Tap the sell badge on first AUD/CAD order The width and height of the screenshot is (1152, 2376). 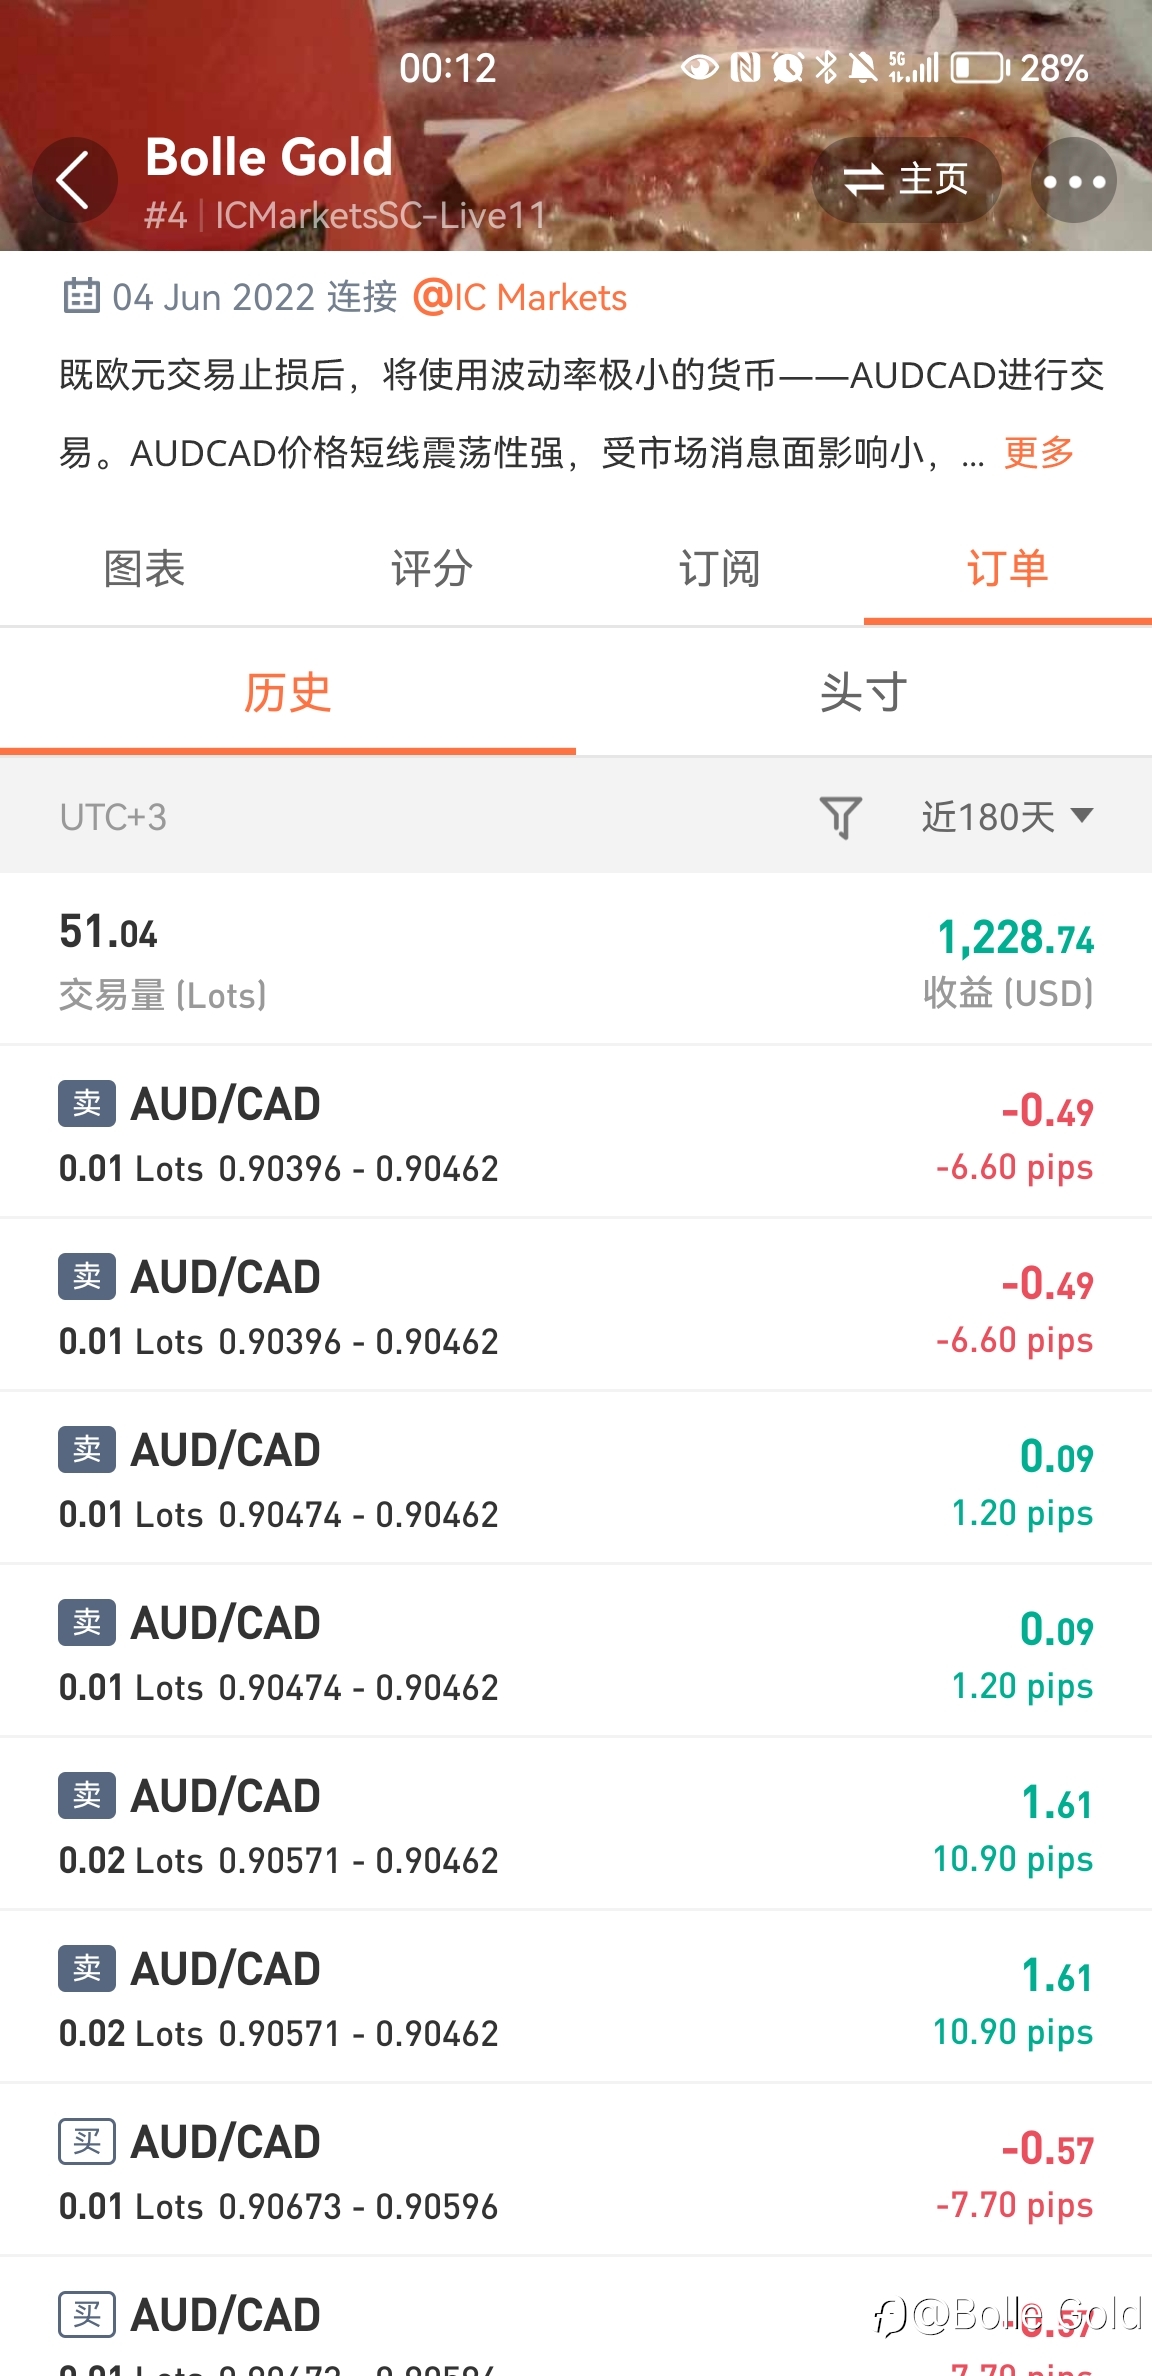pyautogui.click(x=87, y=1104)
